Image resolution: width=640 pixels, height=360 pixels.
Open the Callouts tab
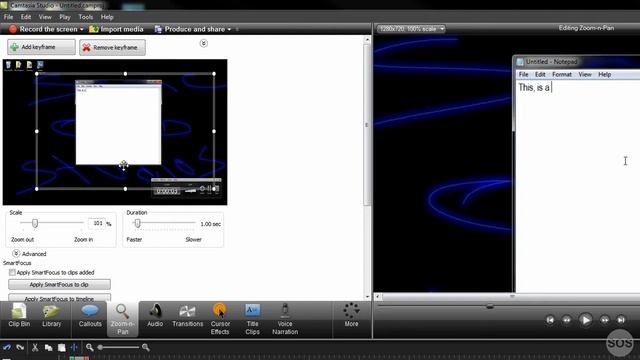click(x=90, y=315)
